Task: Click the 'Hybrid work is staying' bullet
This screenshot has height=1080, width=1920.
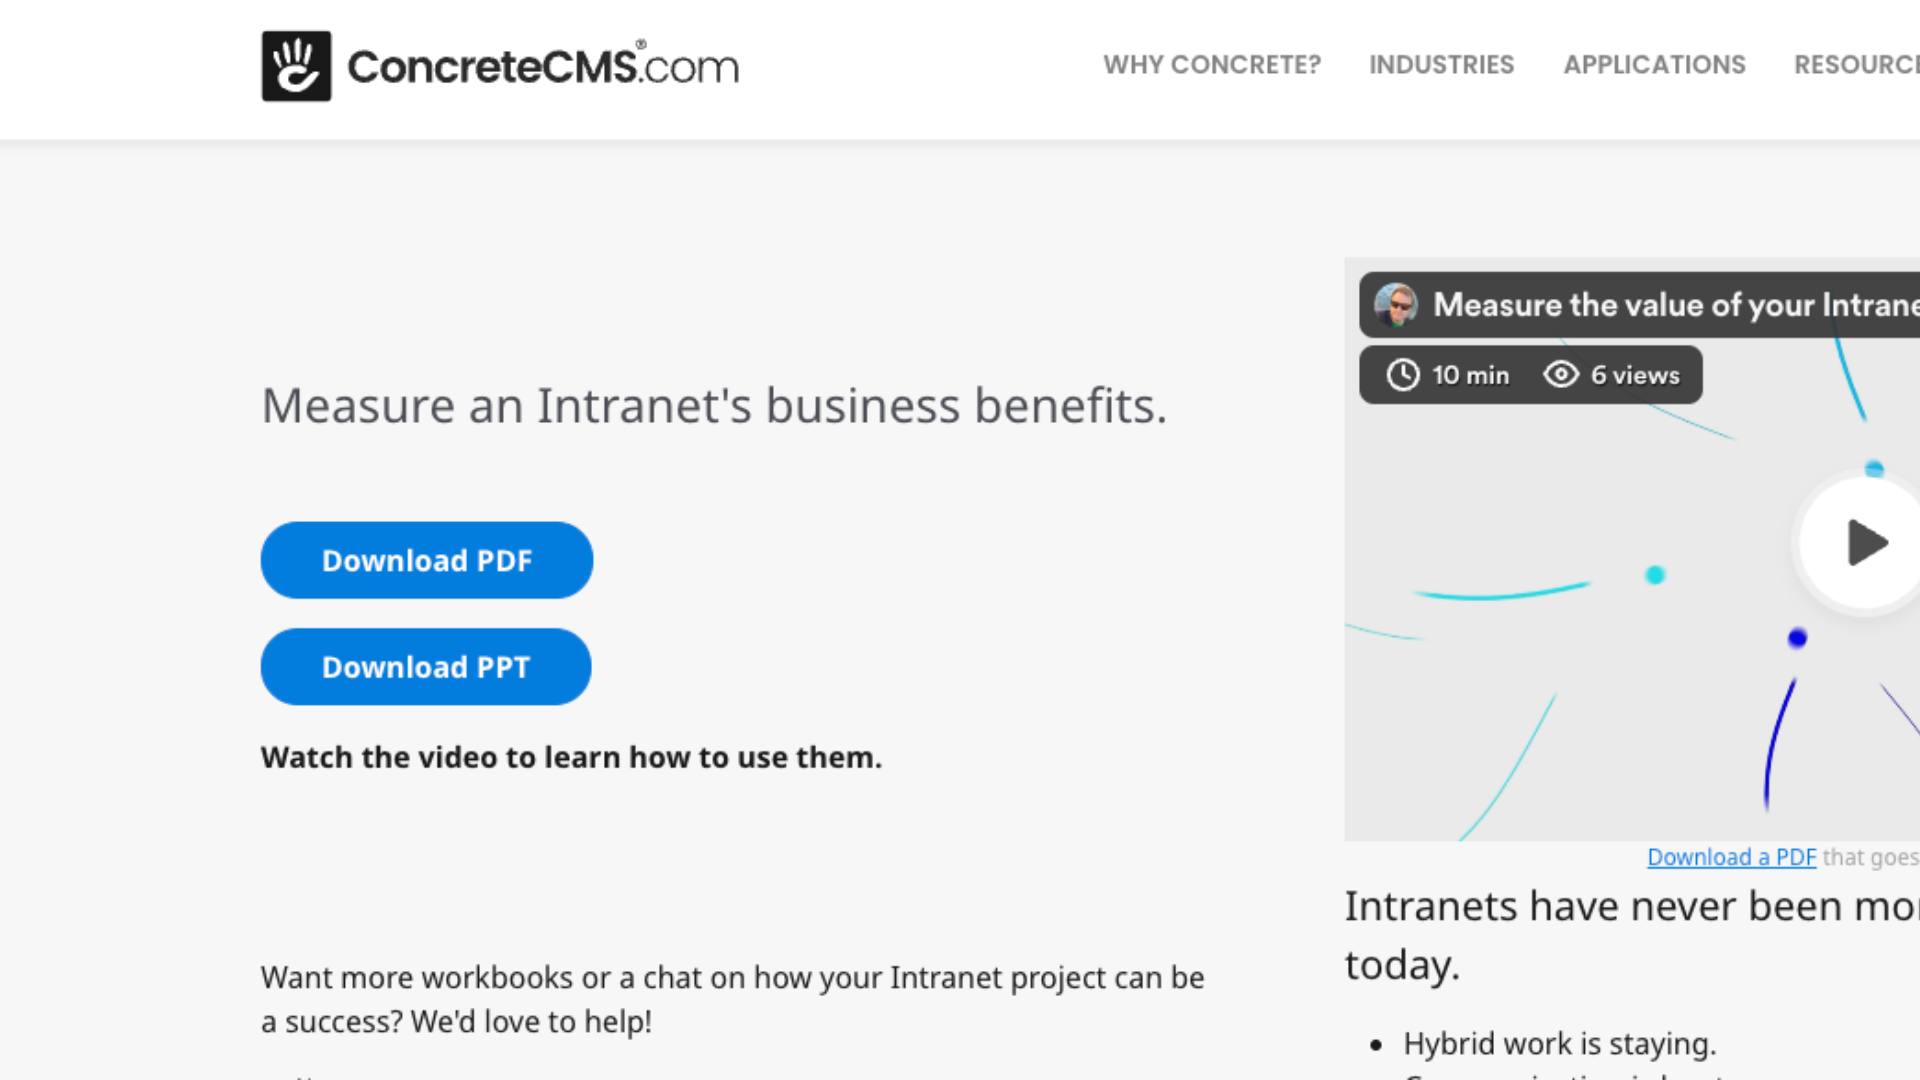Action: (x=1559, y=1044)
